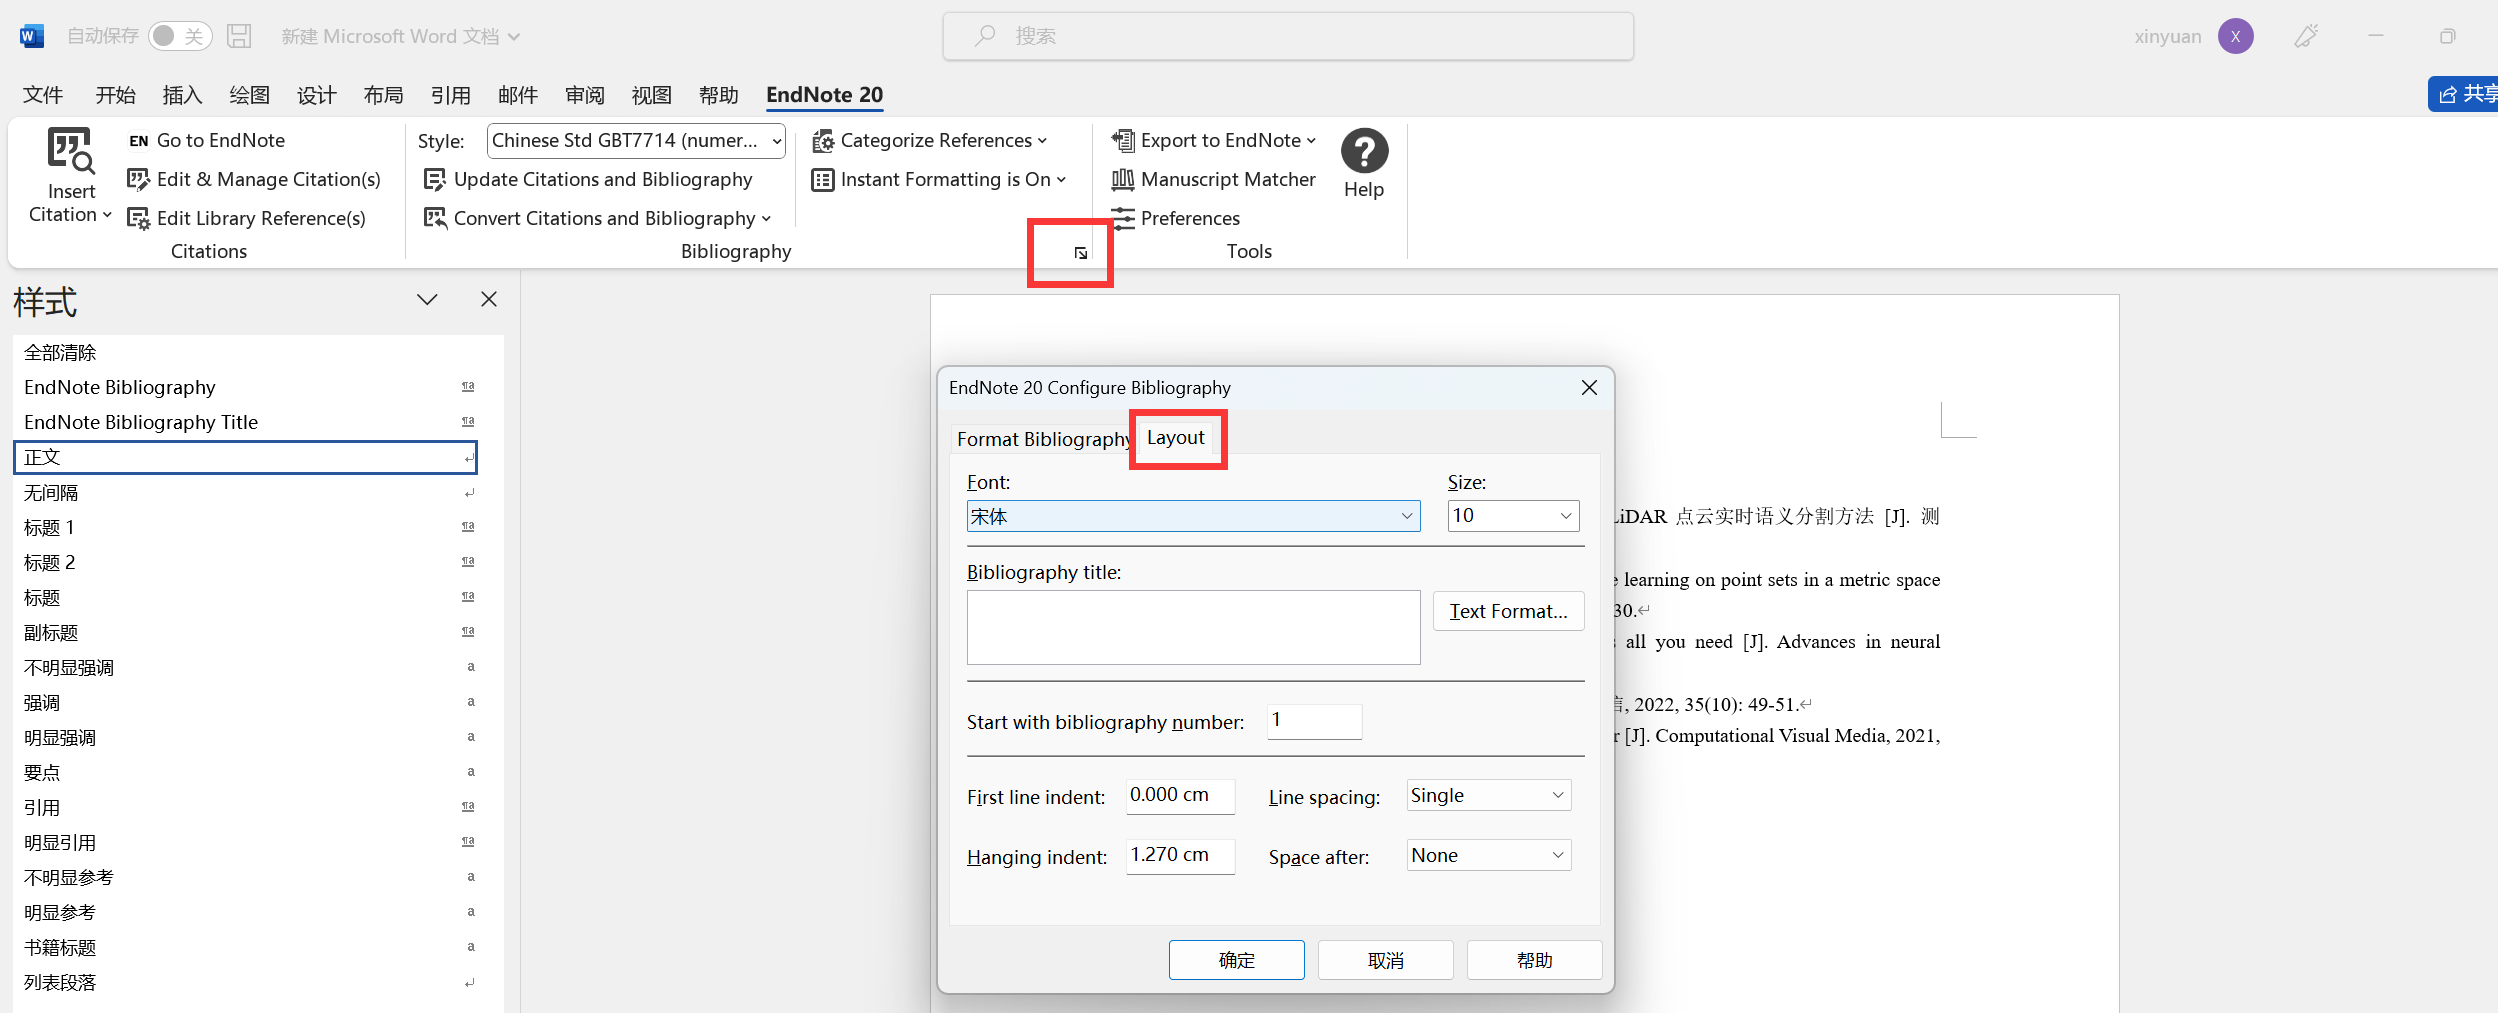Click 确定 to confirm bibliography settings
This screenshot has width=2498, height=1013.
click(x=1236, y=960)
